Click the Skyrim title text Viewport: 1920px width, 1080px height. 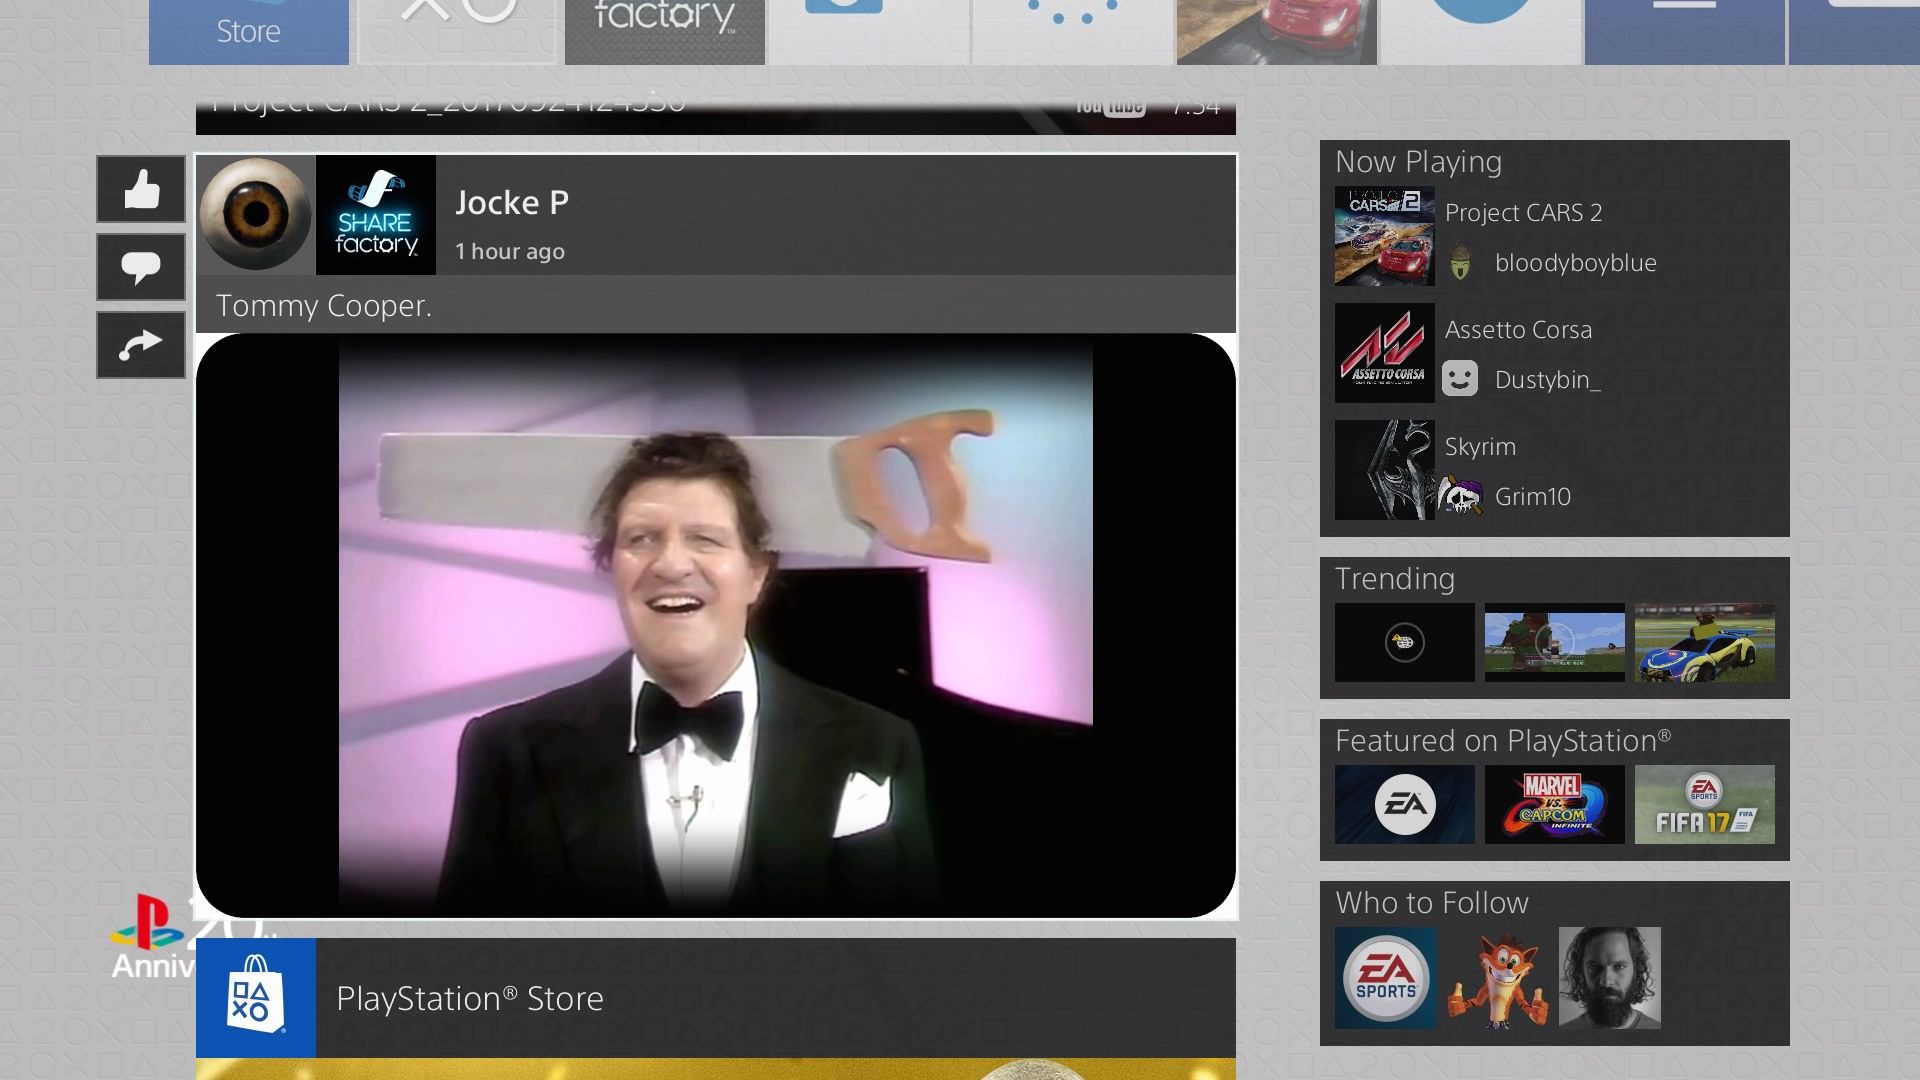tap(1480, 447)
